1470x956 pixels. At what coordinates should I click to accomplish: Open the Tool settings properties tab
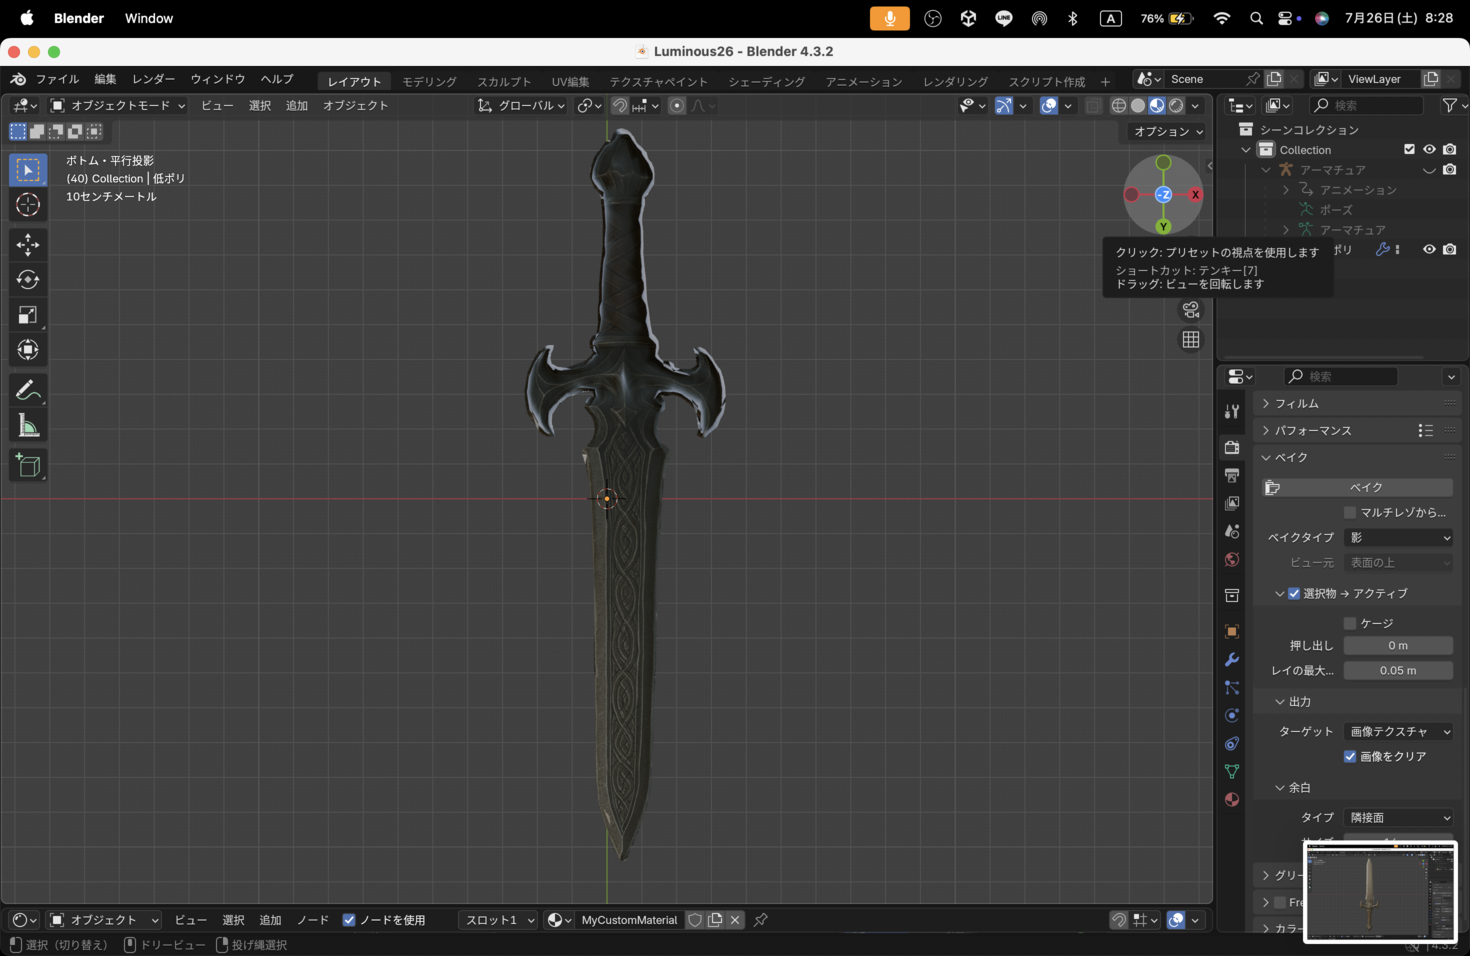tap(1232, 412)
